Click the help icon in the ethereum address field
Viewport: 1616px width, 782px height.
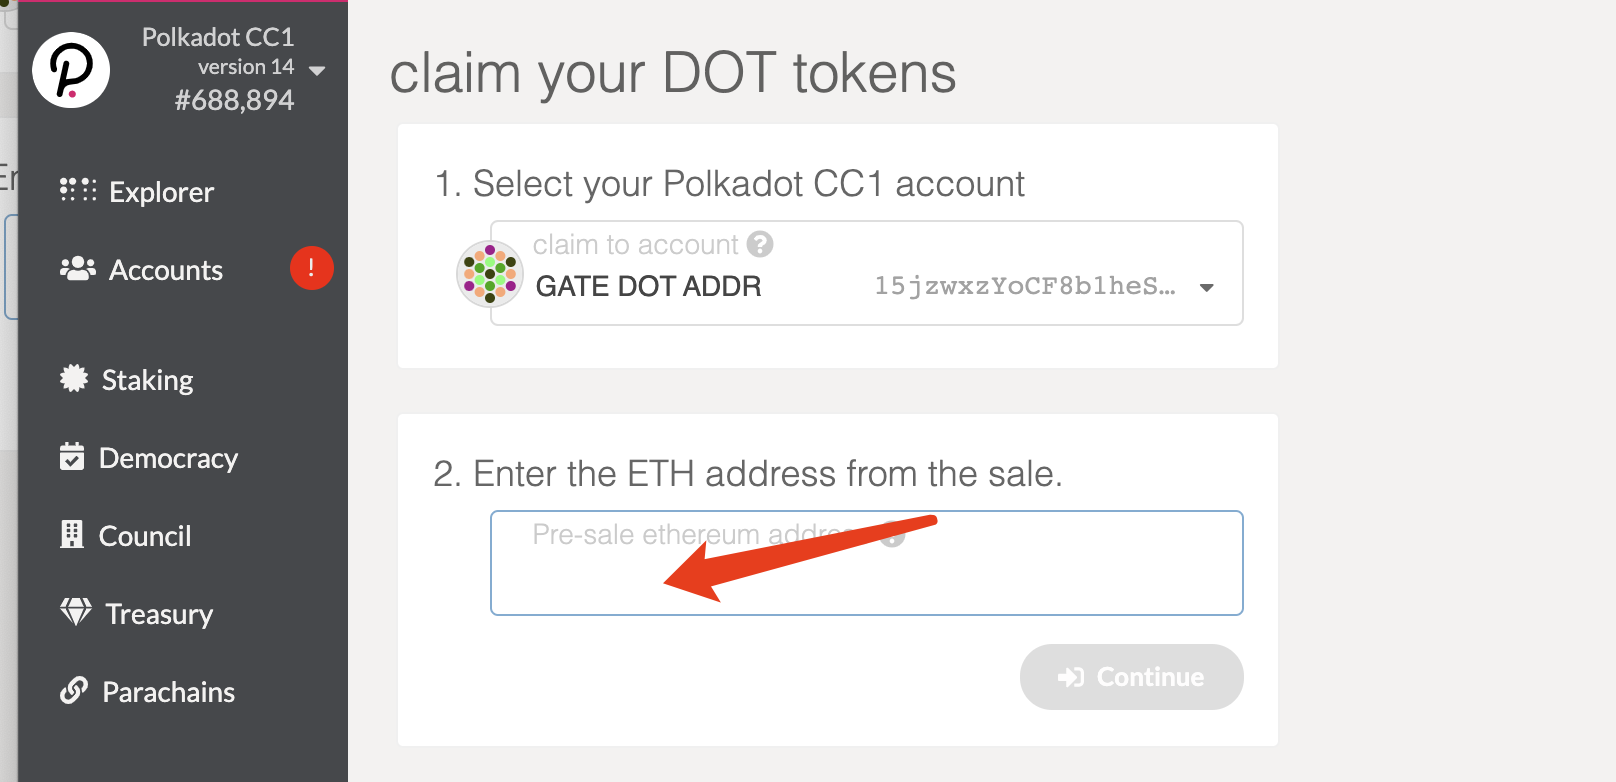[892, 535]
